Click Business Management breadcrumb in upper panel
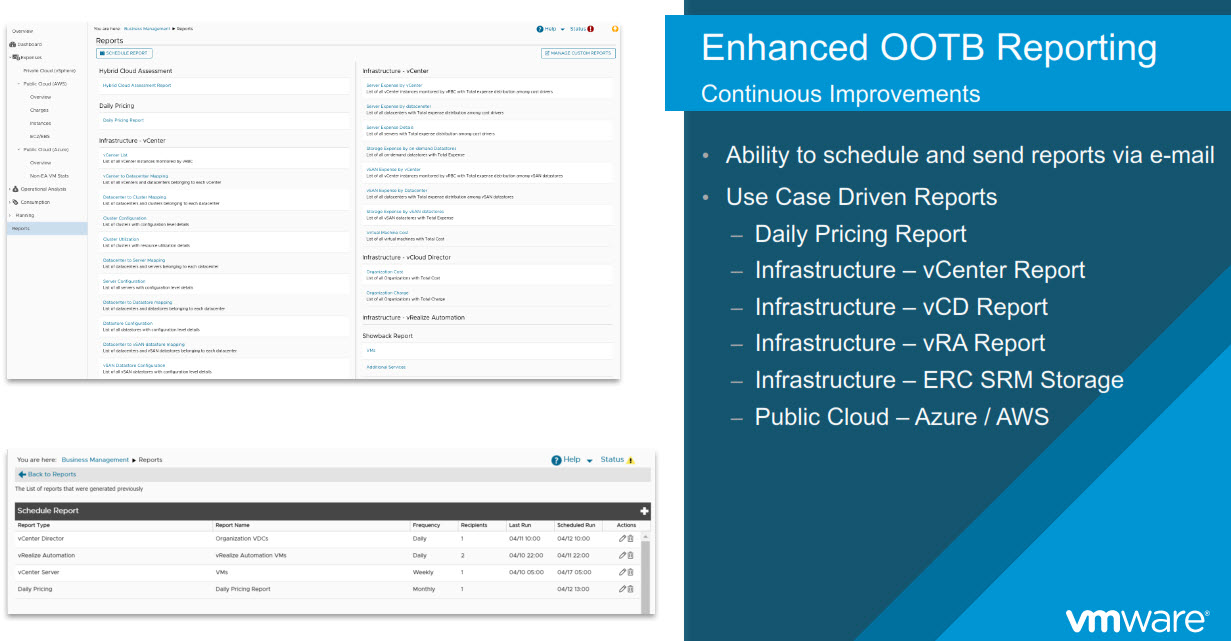 tap(147, 30)
